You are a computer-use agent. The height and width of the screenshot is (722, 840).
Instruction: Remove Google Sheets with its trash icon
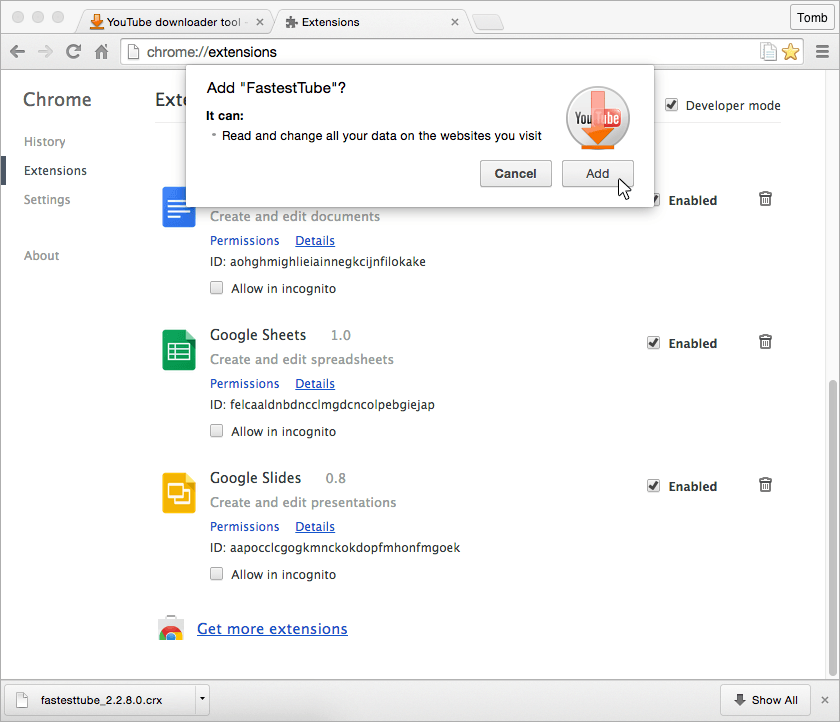point(766,342)
